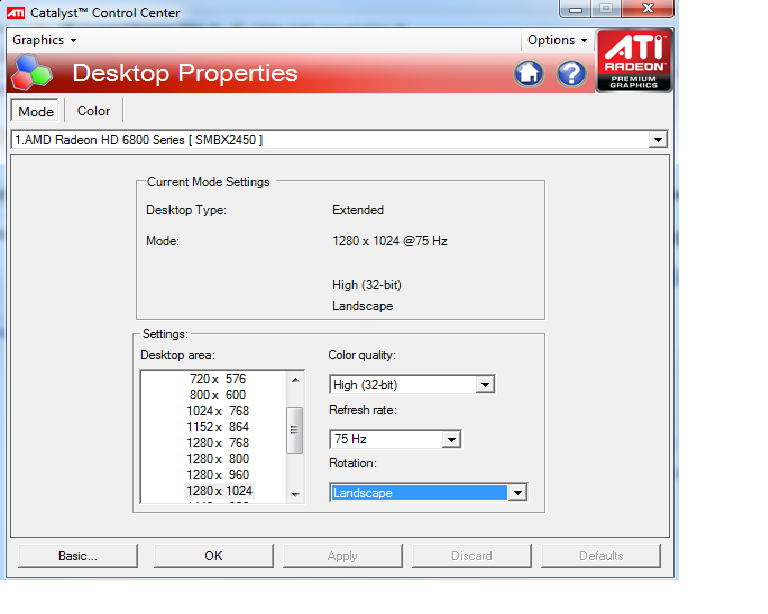Image resolution: width=768 pixels, height=614 pixels.
Task: Click the Basic... button
Action: pos(78,556)
